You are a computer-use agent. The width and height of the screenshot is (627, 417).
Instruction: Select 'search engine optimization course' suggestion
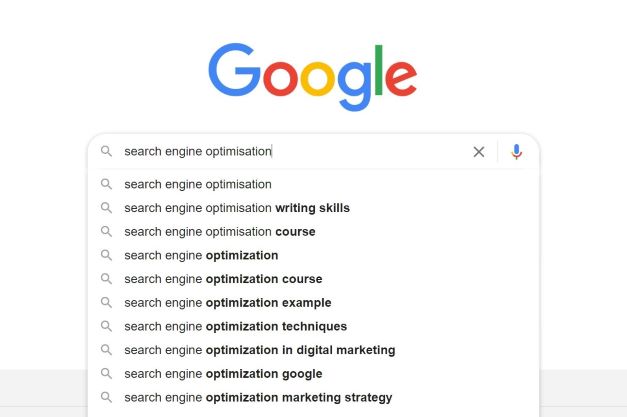pos(314,279)
